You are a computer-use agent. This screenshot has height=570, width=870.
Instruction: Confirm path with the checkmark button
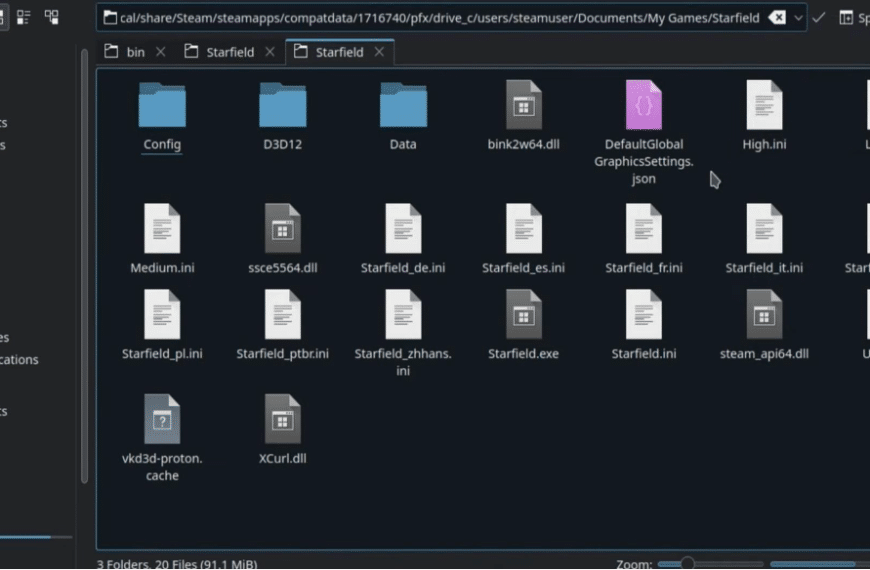[x=818, y=18]
